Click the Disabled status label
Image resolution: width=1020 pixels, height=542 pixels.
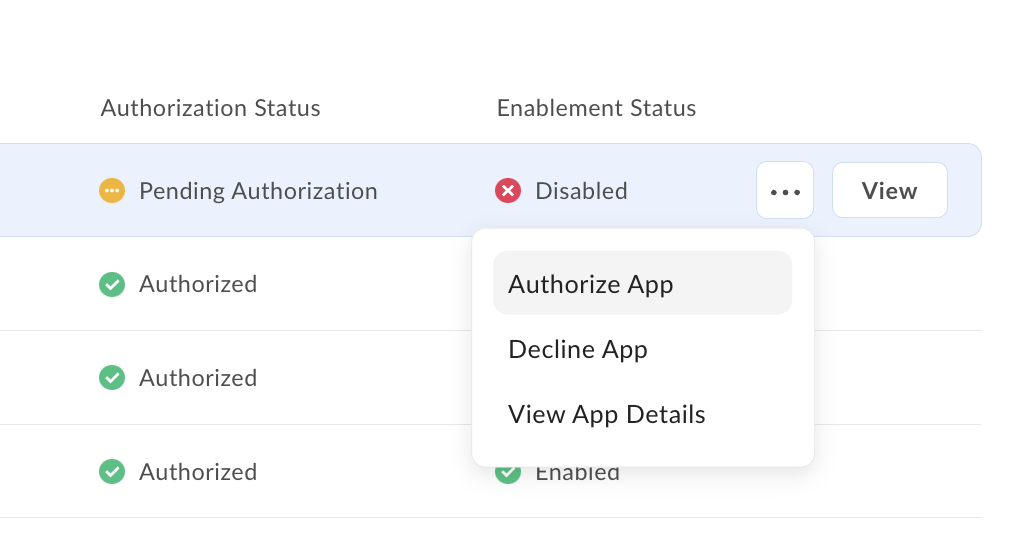coord(581,190)
